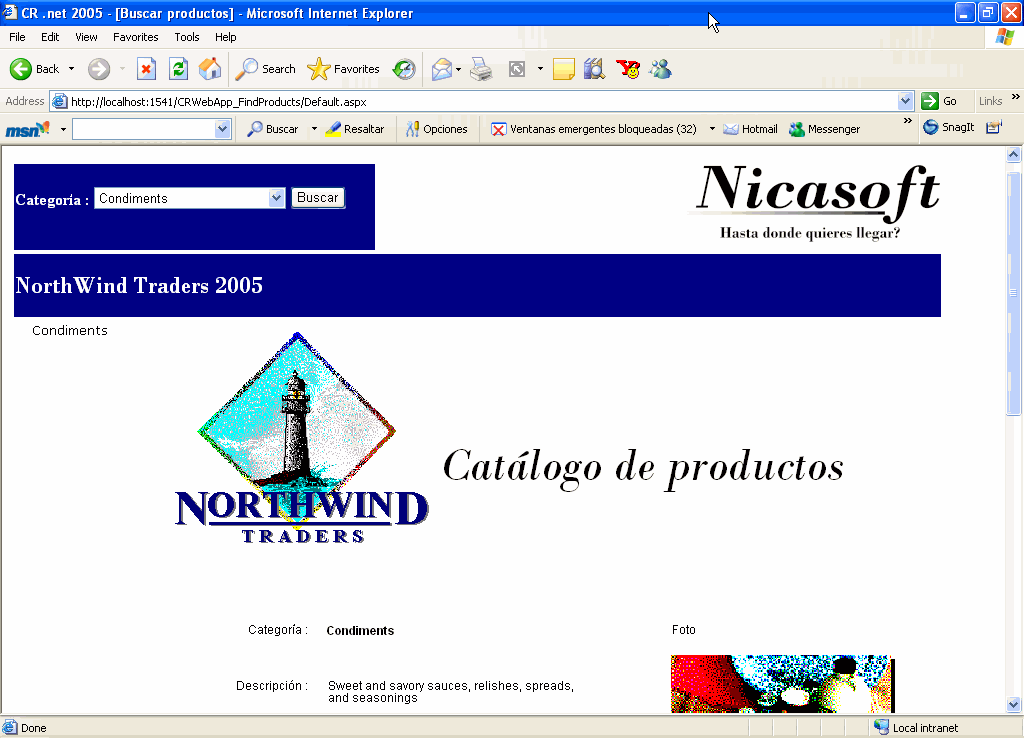
Task: Go back with the Back arrow icon
Action: pos(21,69)
